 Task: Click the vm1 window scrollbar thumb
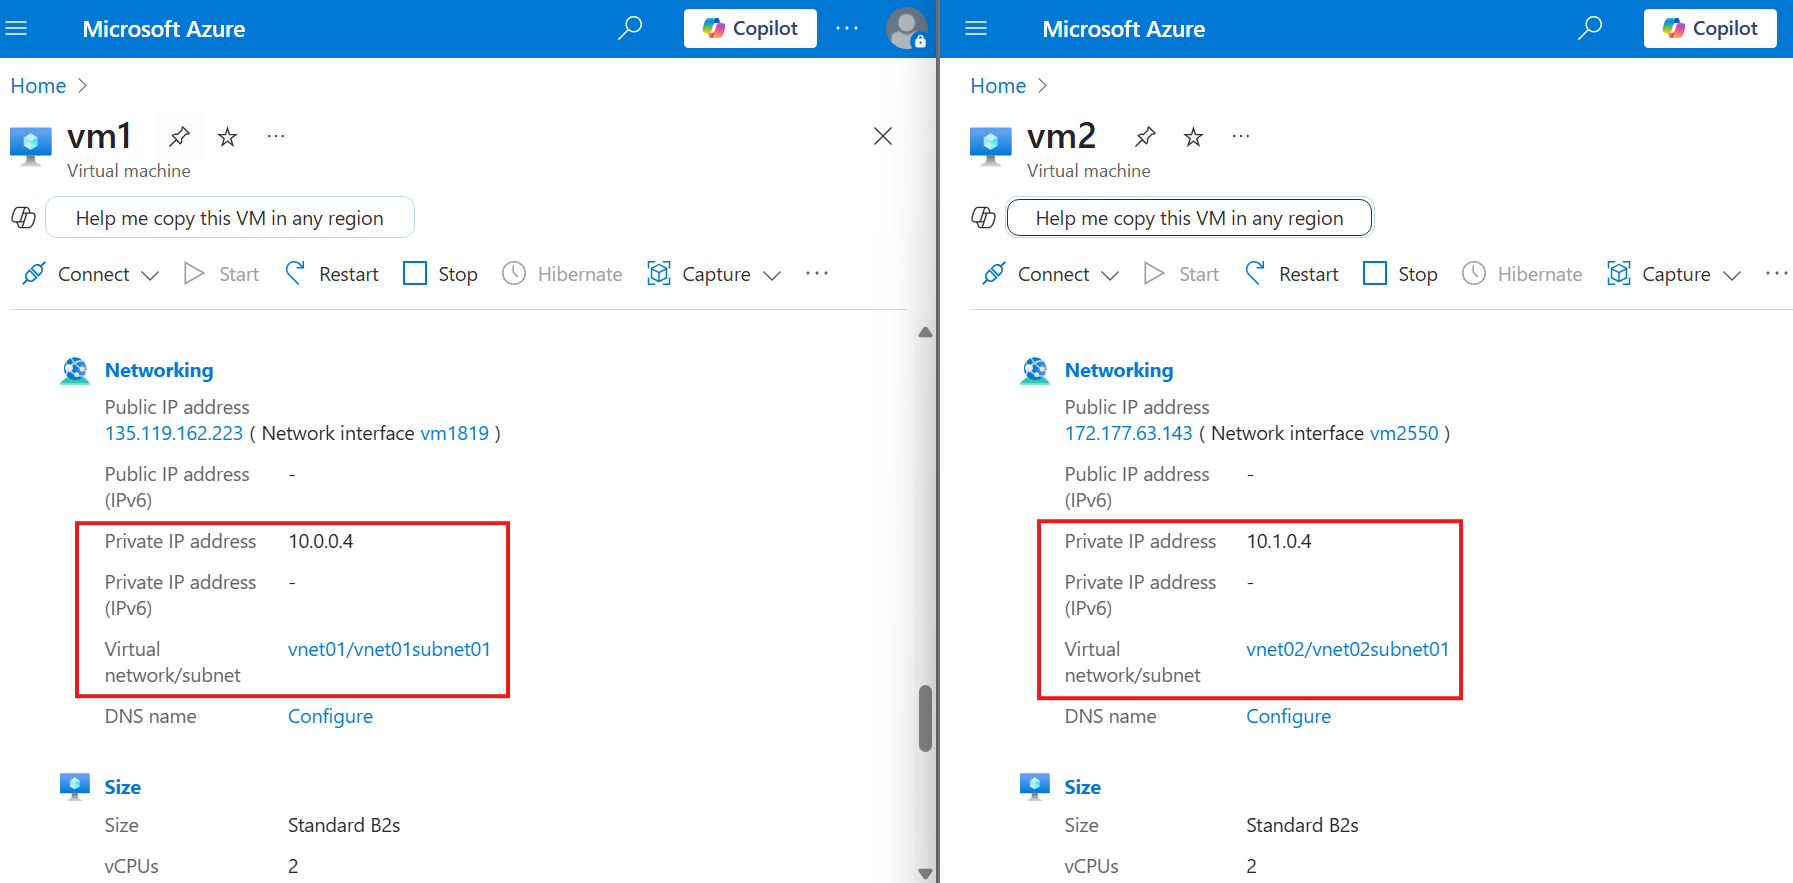pos(925,718)
